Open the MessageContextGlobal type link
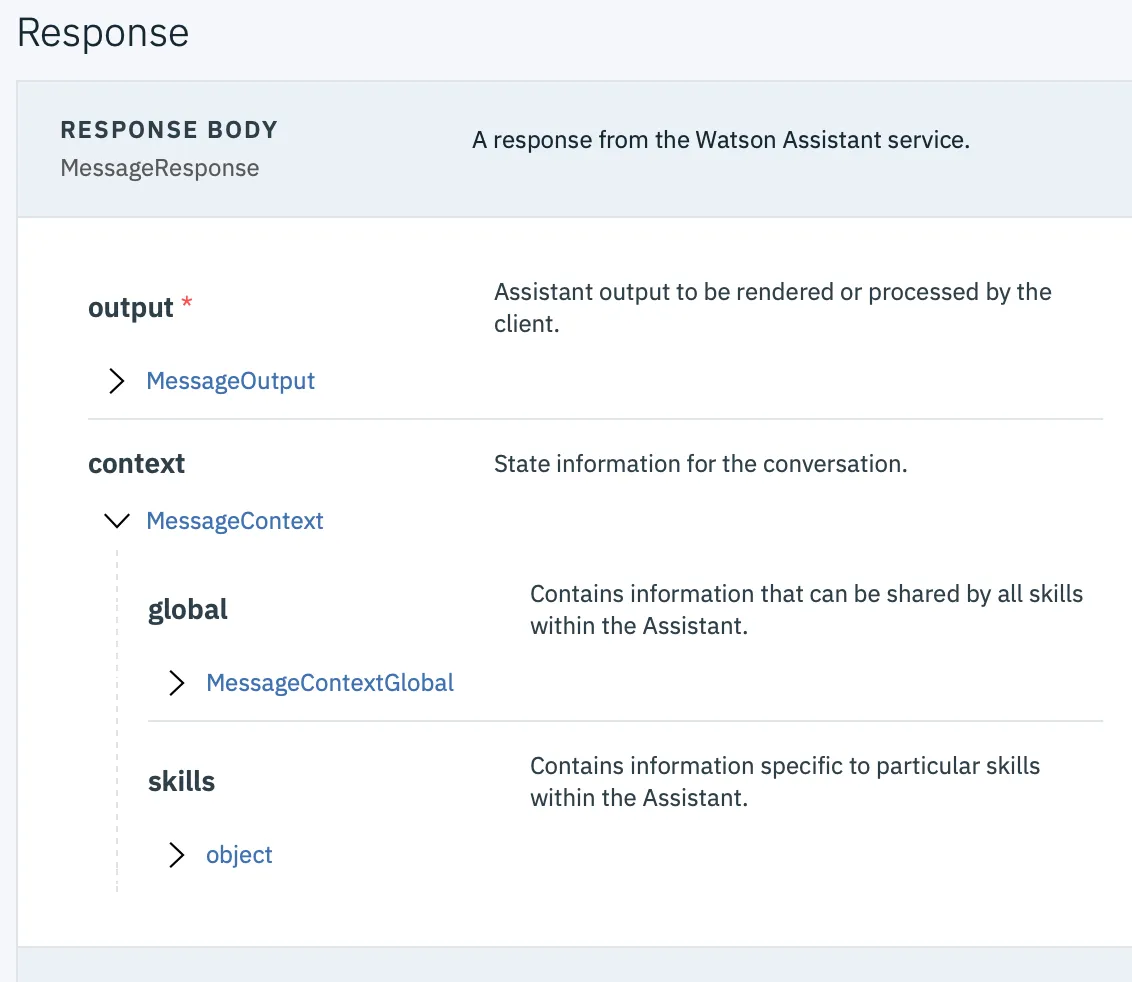 (x=330, y=683)
